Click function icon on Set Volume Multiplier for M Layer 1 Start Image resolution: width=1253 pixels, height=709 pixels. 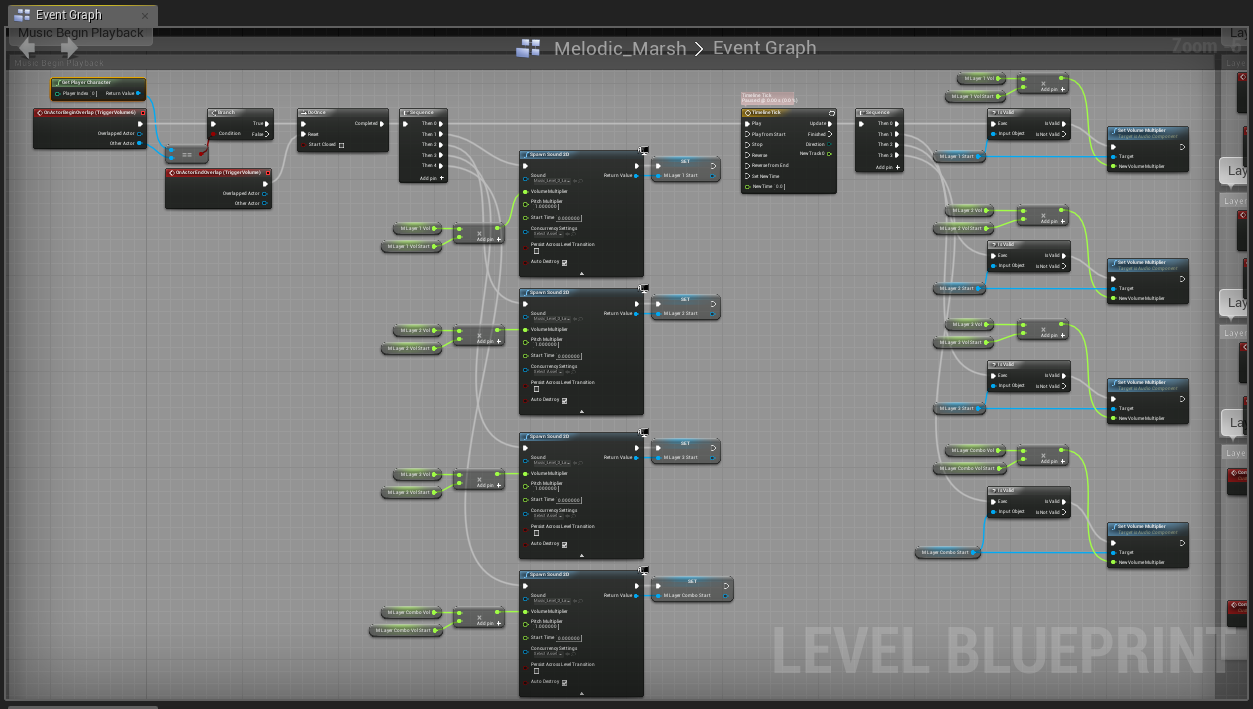click(1113, 131)
